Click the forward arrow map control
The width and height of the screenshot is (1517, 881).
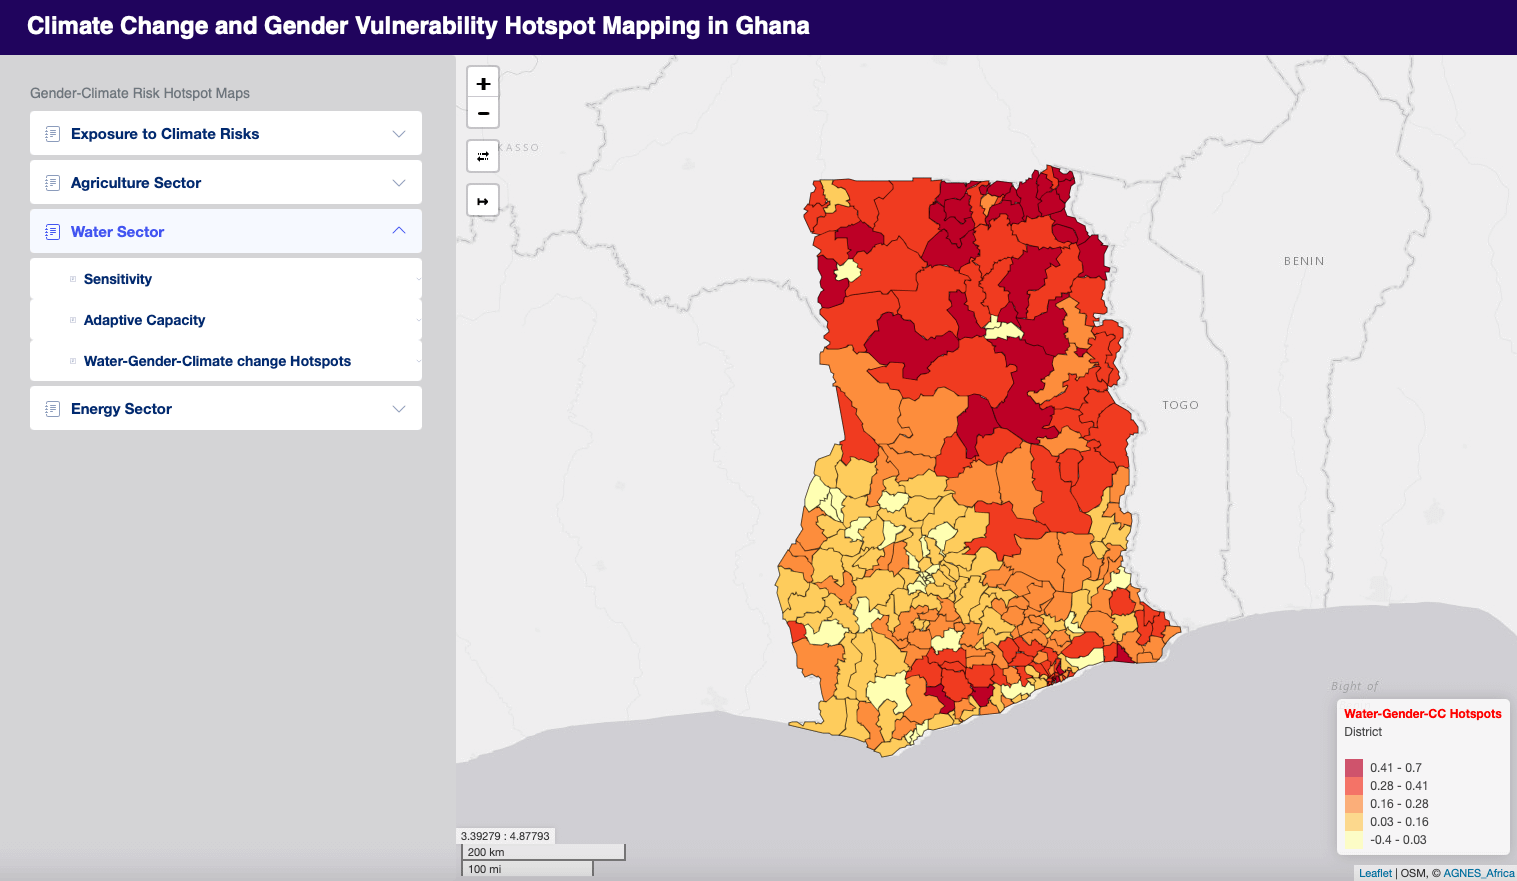point(483,200)
